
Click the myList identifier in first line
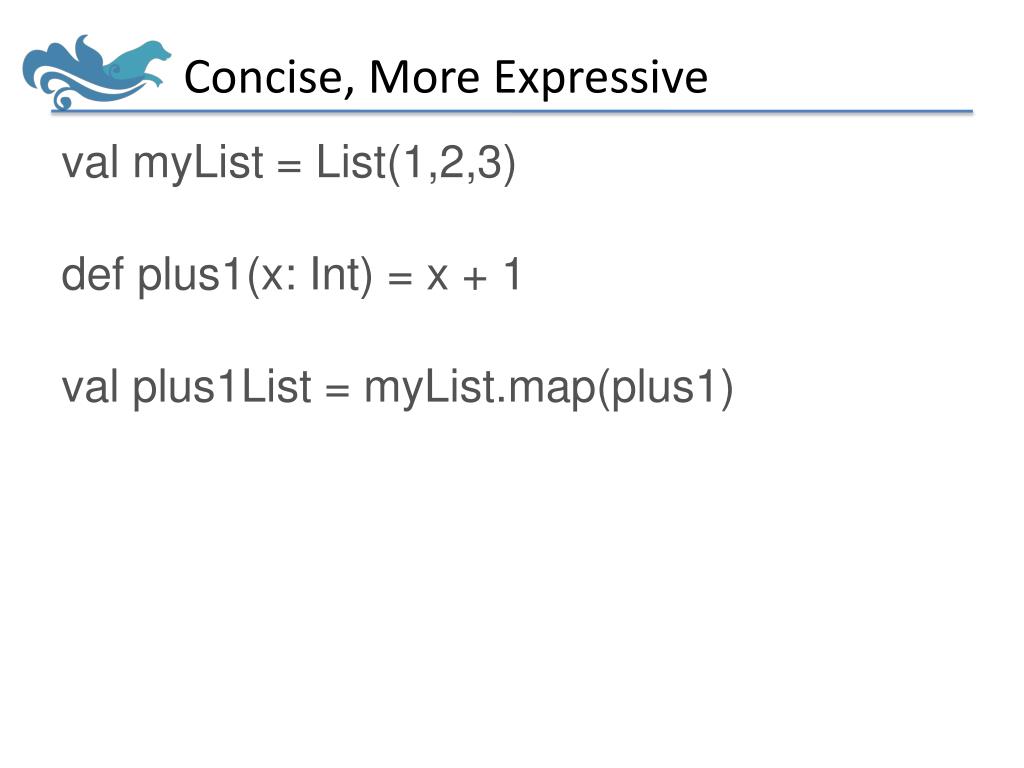tap(198, 164)
